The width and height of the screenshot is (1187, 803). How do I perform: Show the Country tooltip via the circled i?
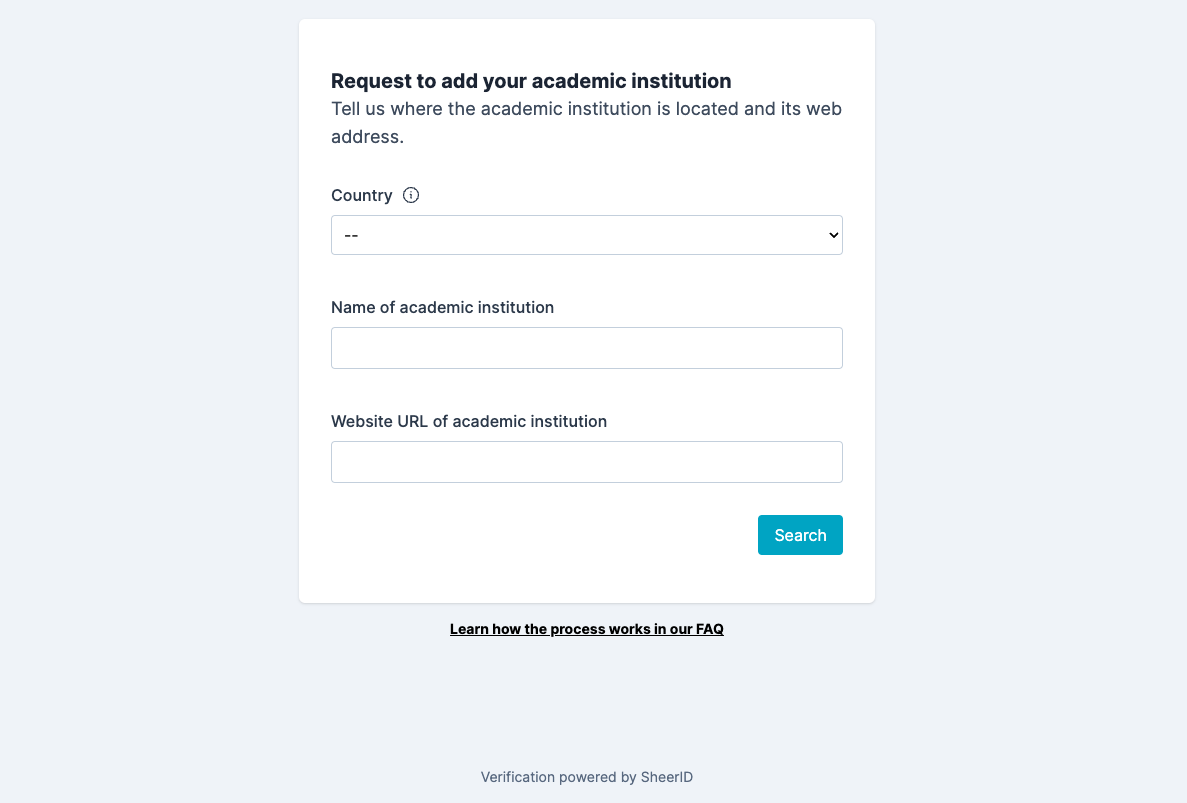point(410,195)
